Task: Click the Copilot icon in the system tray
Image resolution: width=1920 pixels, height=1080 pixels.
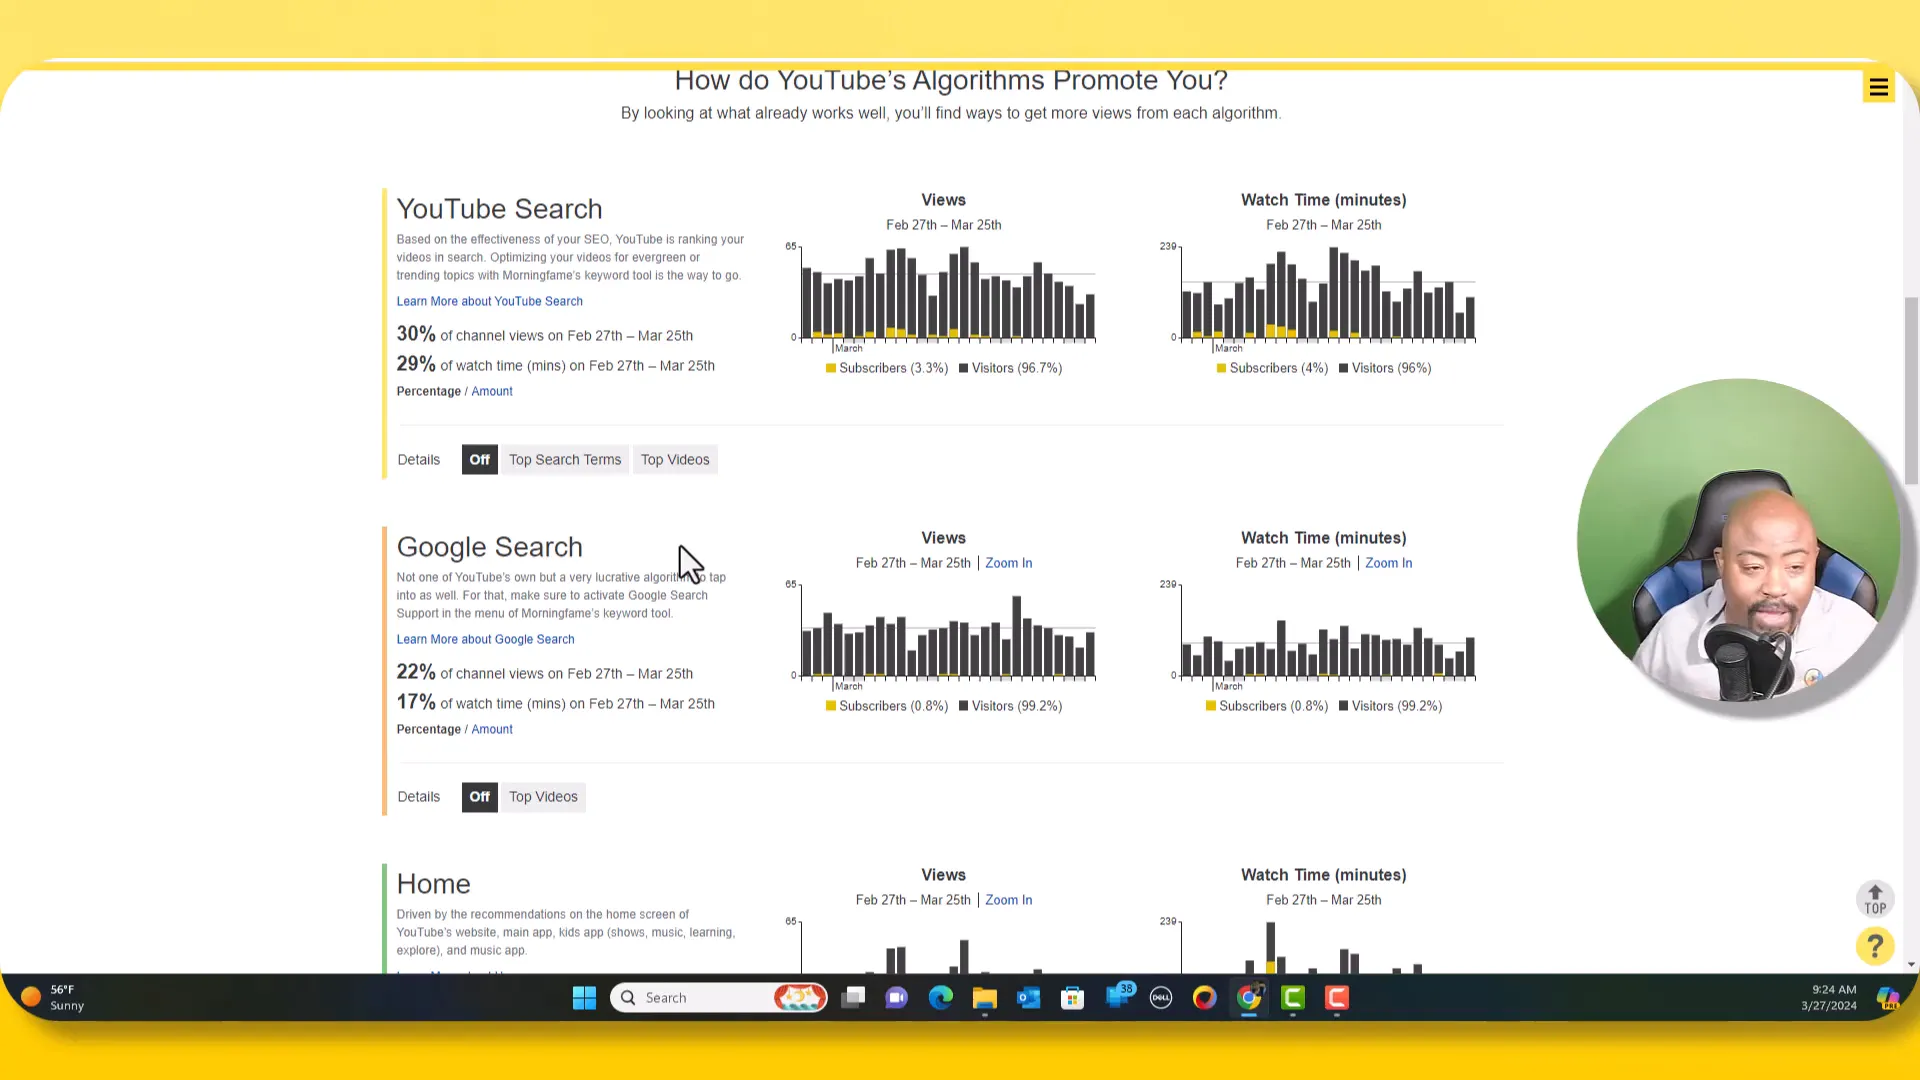Action: [x=1887, y=998]
